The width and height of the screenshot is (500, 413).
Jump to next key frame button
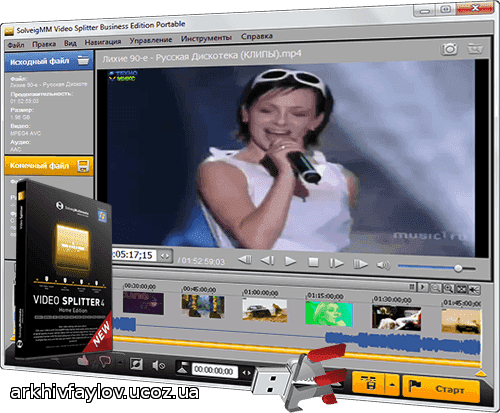[x=360, y=264]
